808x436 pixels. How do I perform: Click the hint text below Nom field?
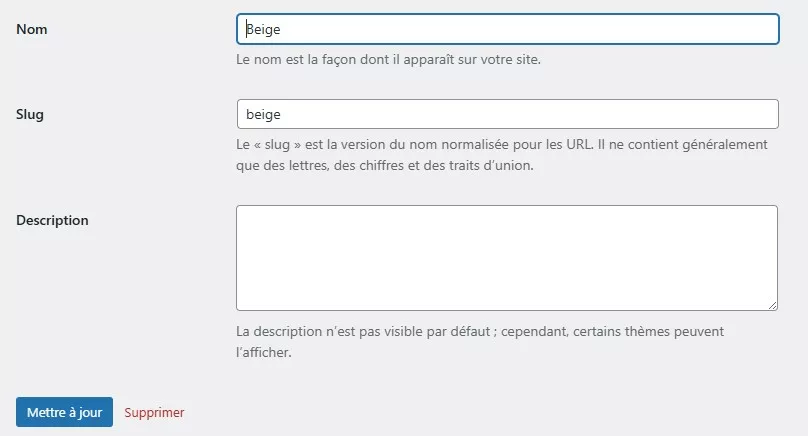(x=388, y=60)
